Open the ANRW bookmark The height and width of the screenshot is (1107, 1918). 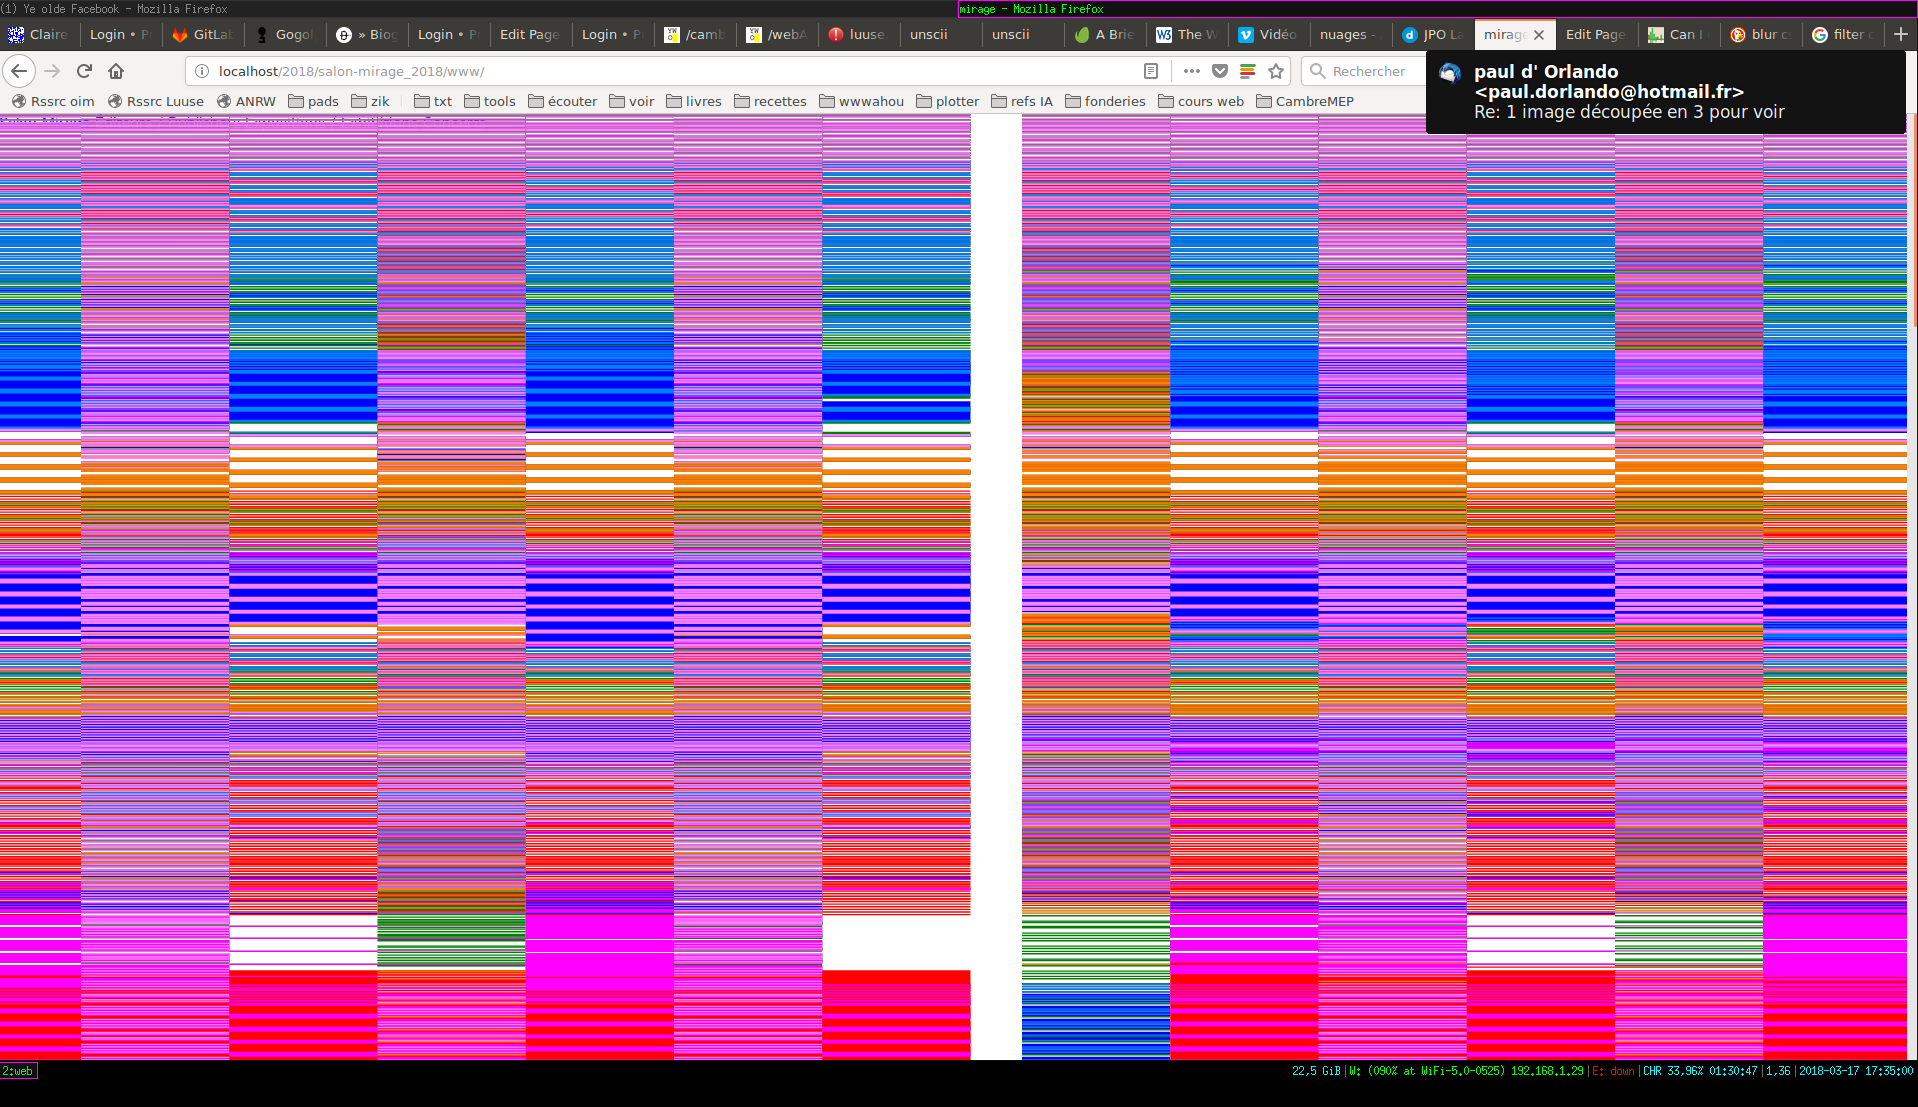coord(246,101)
